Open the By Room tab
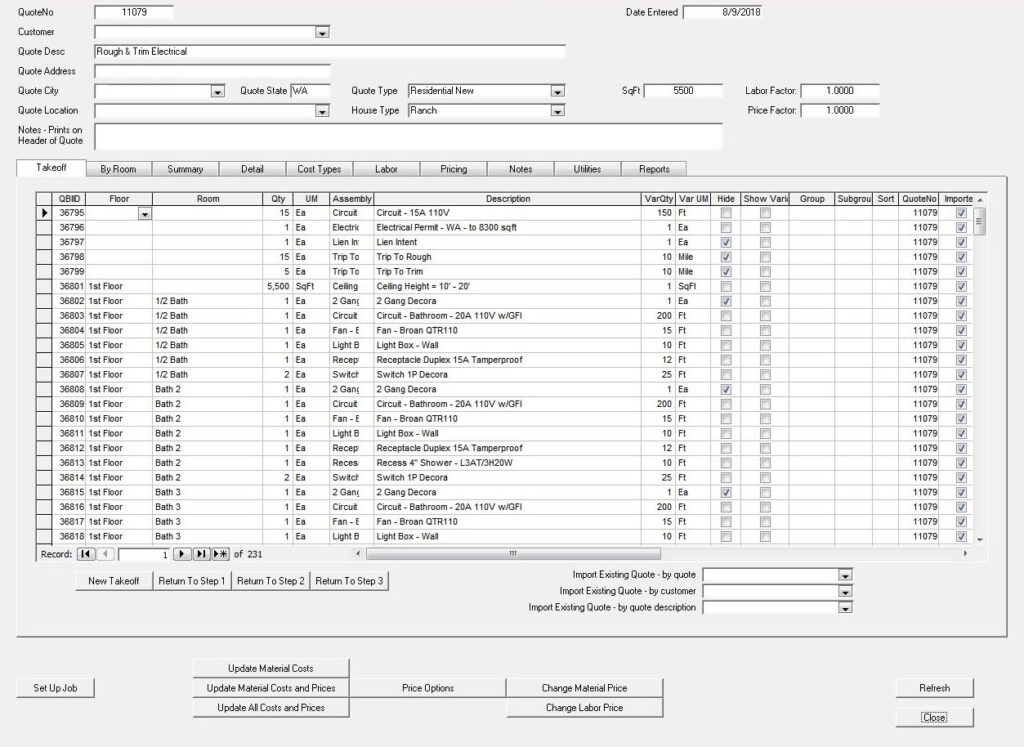The image size is (1024, 747). tap(118, 169)
